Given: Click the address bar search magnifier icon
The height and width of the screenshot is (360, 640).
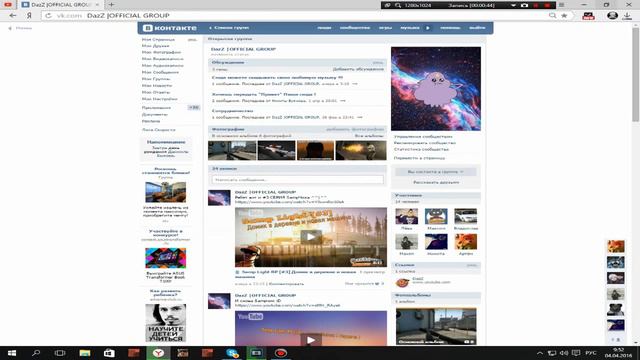Looking at the screenshot, I should [552, 16].
